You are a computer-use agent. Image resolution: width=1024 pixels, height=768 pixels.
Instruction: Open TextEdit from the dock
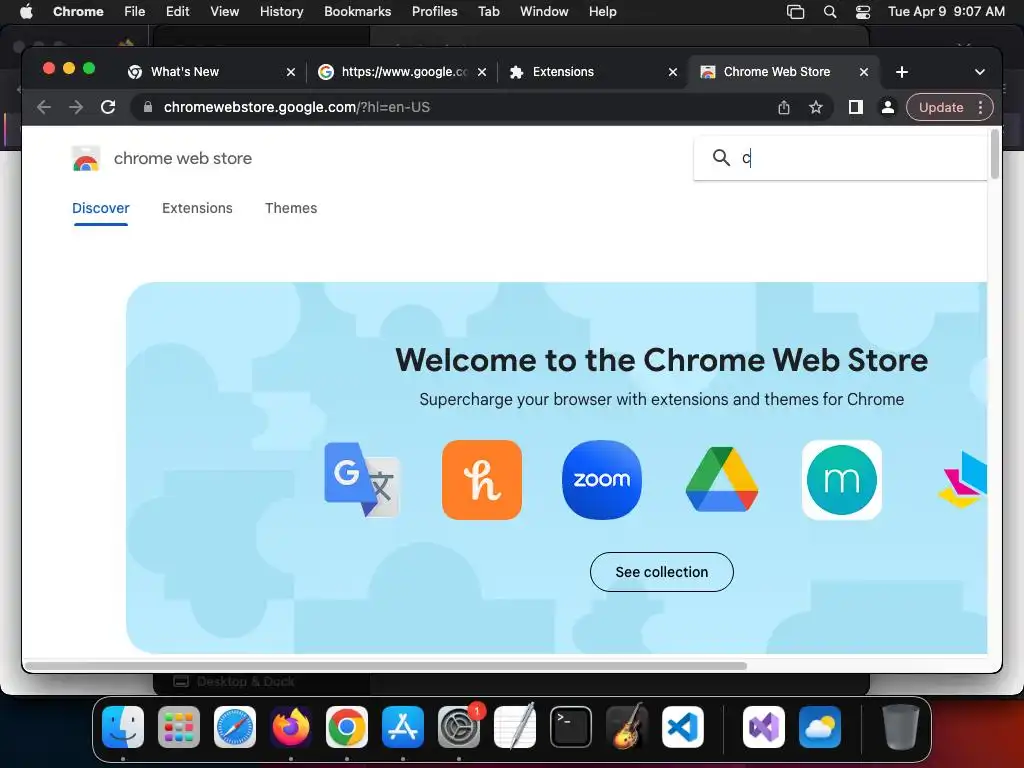(515, 727)
